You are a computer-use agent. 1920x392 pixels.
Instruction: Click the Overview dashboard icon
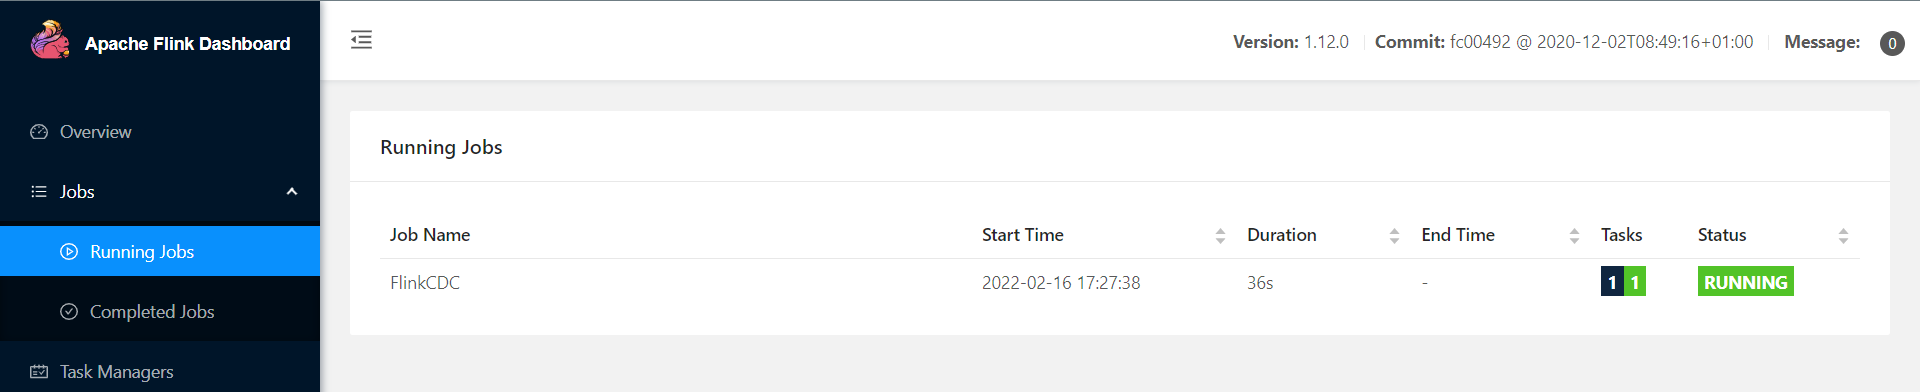click(39, 132)
